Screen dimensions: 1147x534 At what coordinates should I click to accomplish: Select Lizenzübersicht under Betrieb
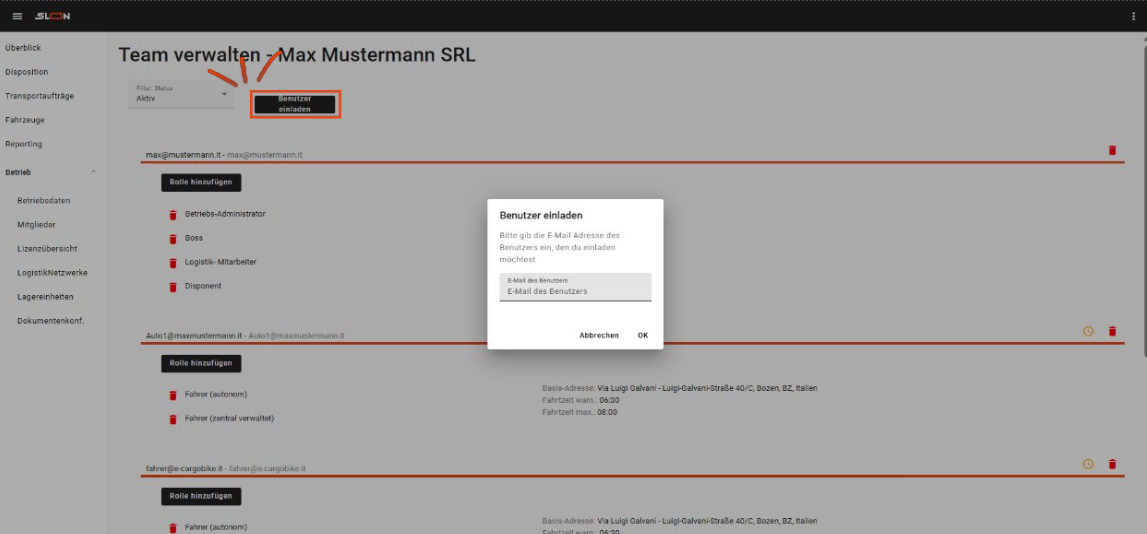tap(47, 248)
